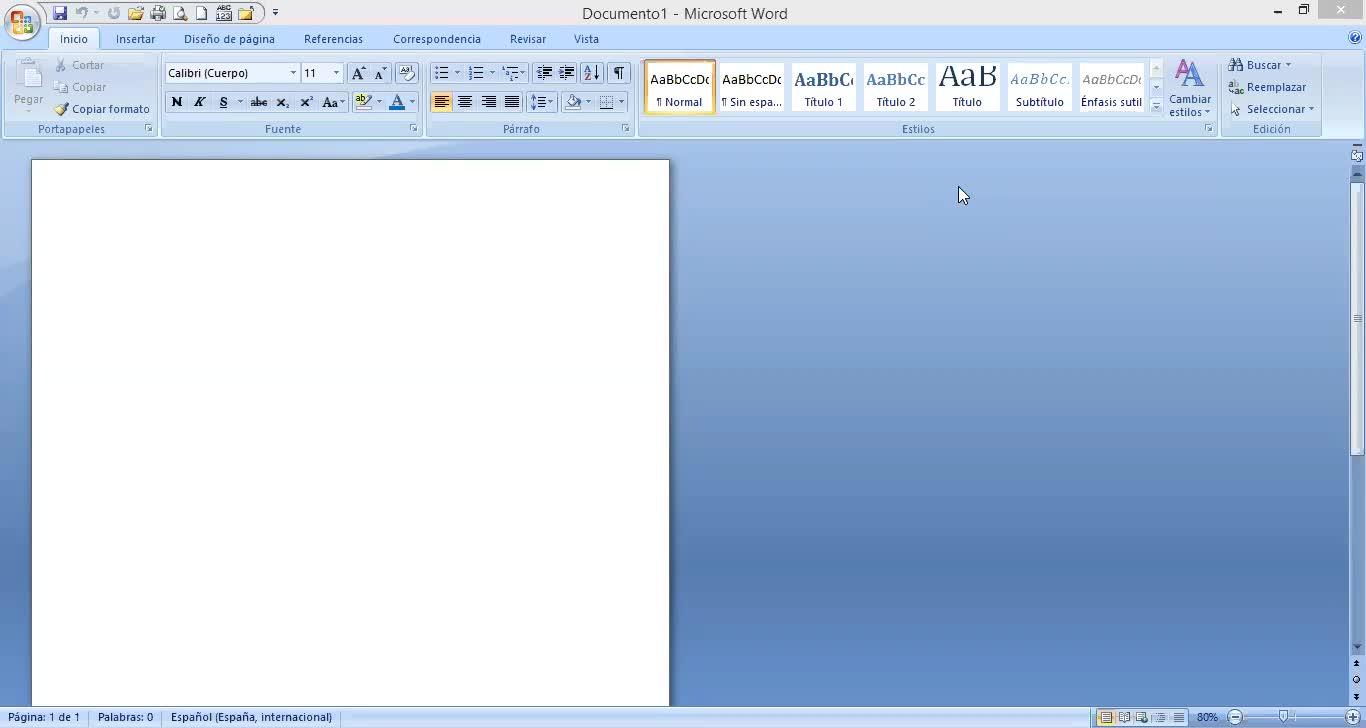Image resolution: width=1366 pixels, height=728 pixels.
Task: Create a new blank document from the quick access toolbar
Action: tap(201, 13)
